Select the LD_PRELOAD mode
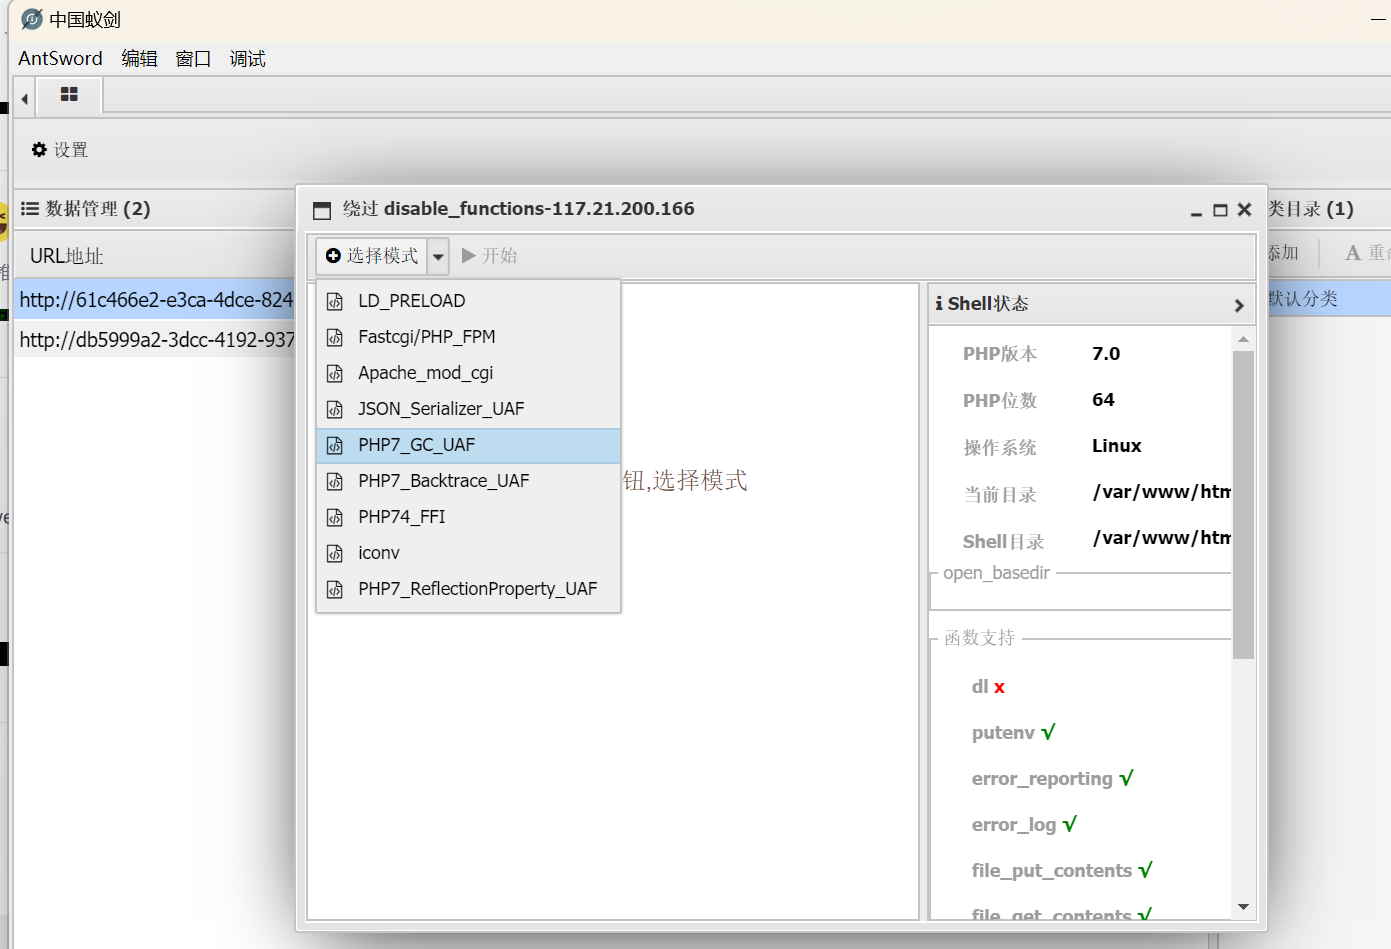 pos(469,301)
